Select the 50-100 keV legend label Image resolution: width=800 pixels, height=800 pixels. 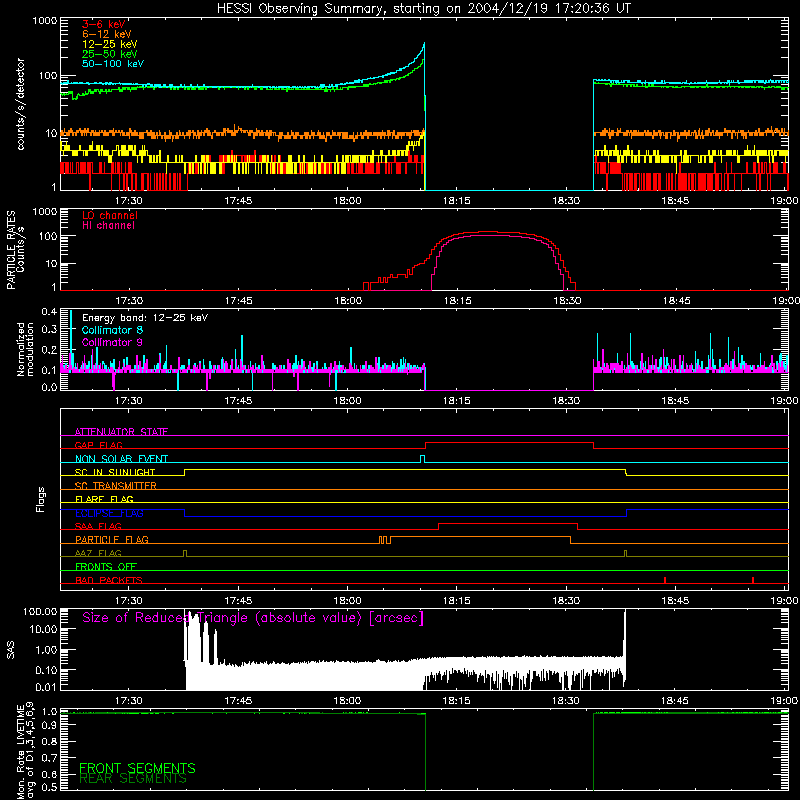click(x=113, y=63)
